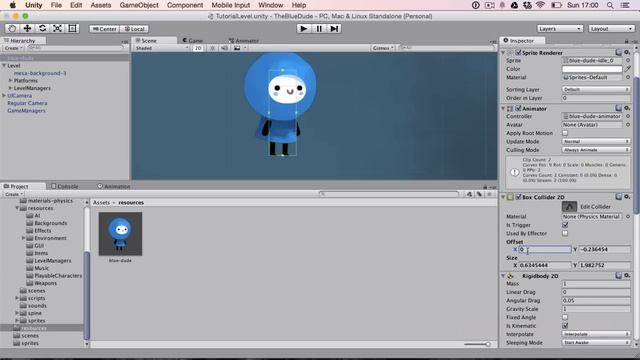Enable Apply Root Motion checkbox

(x=565, y=133)
